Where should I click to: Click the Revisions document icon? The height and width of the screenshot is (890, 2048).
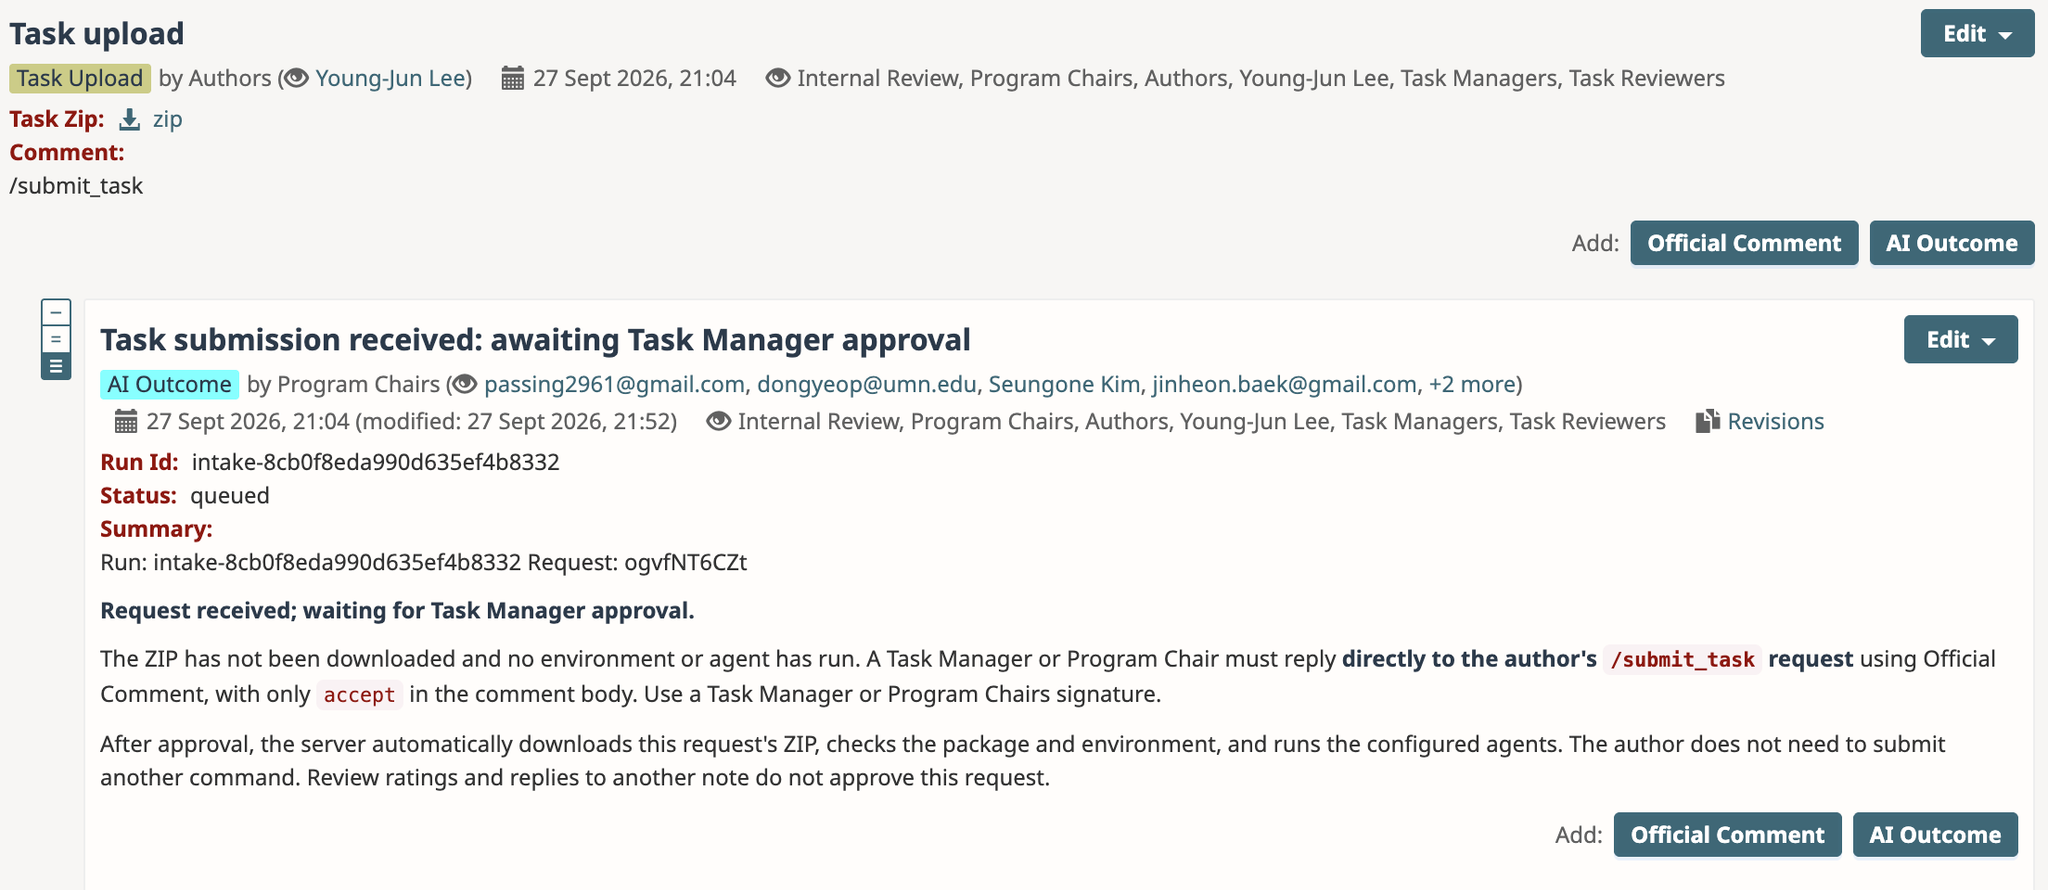(1708, 421)
